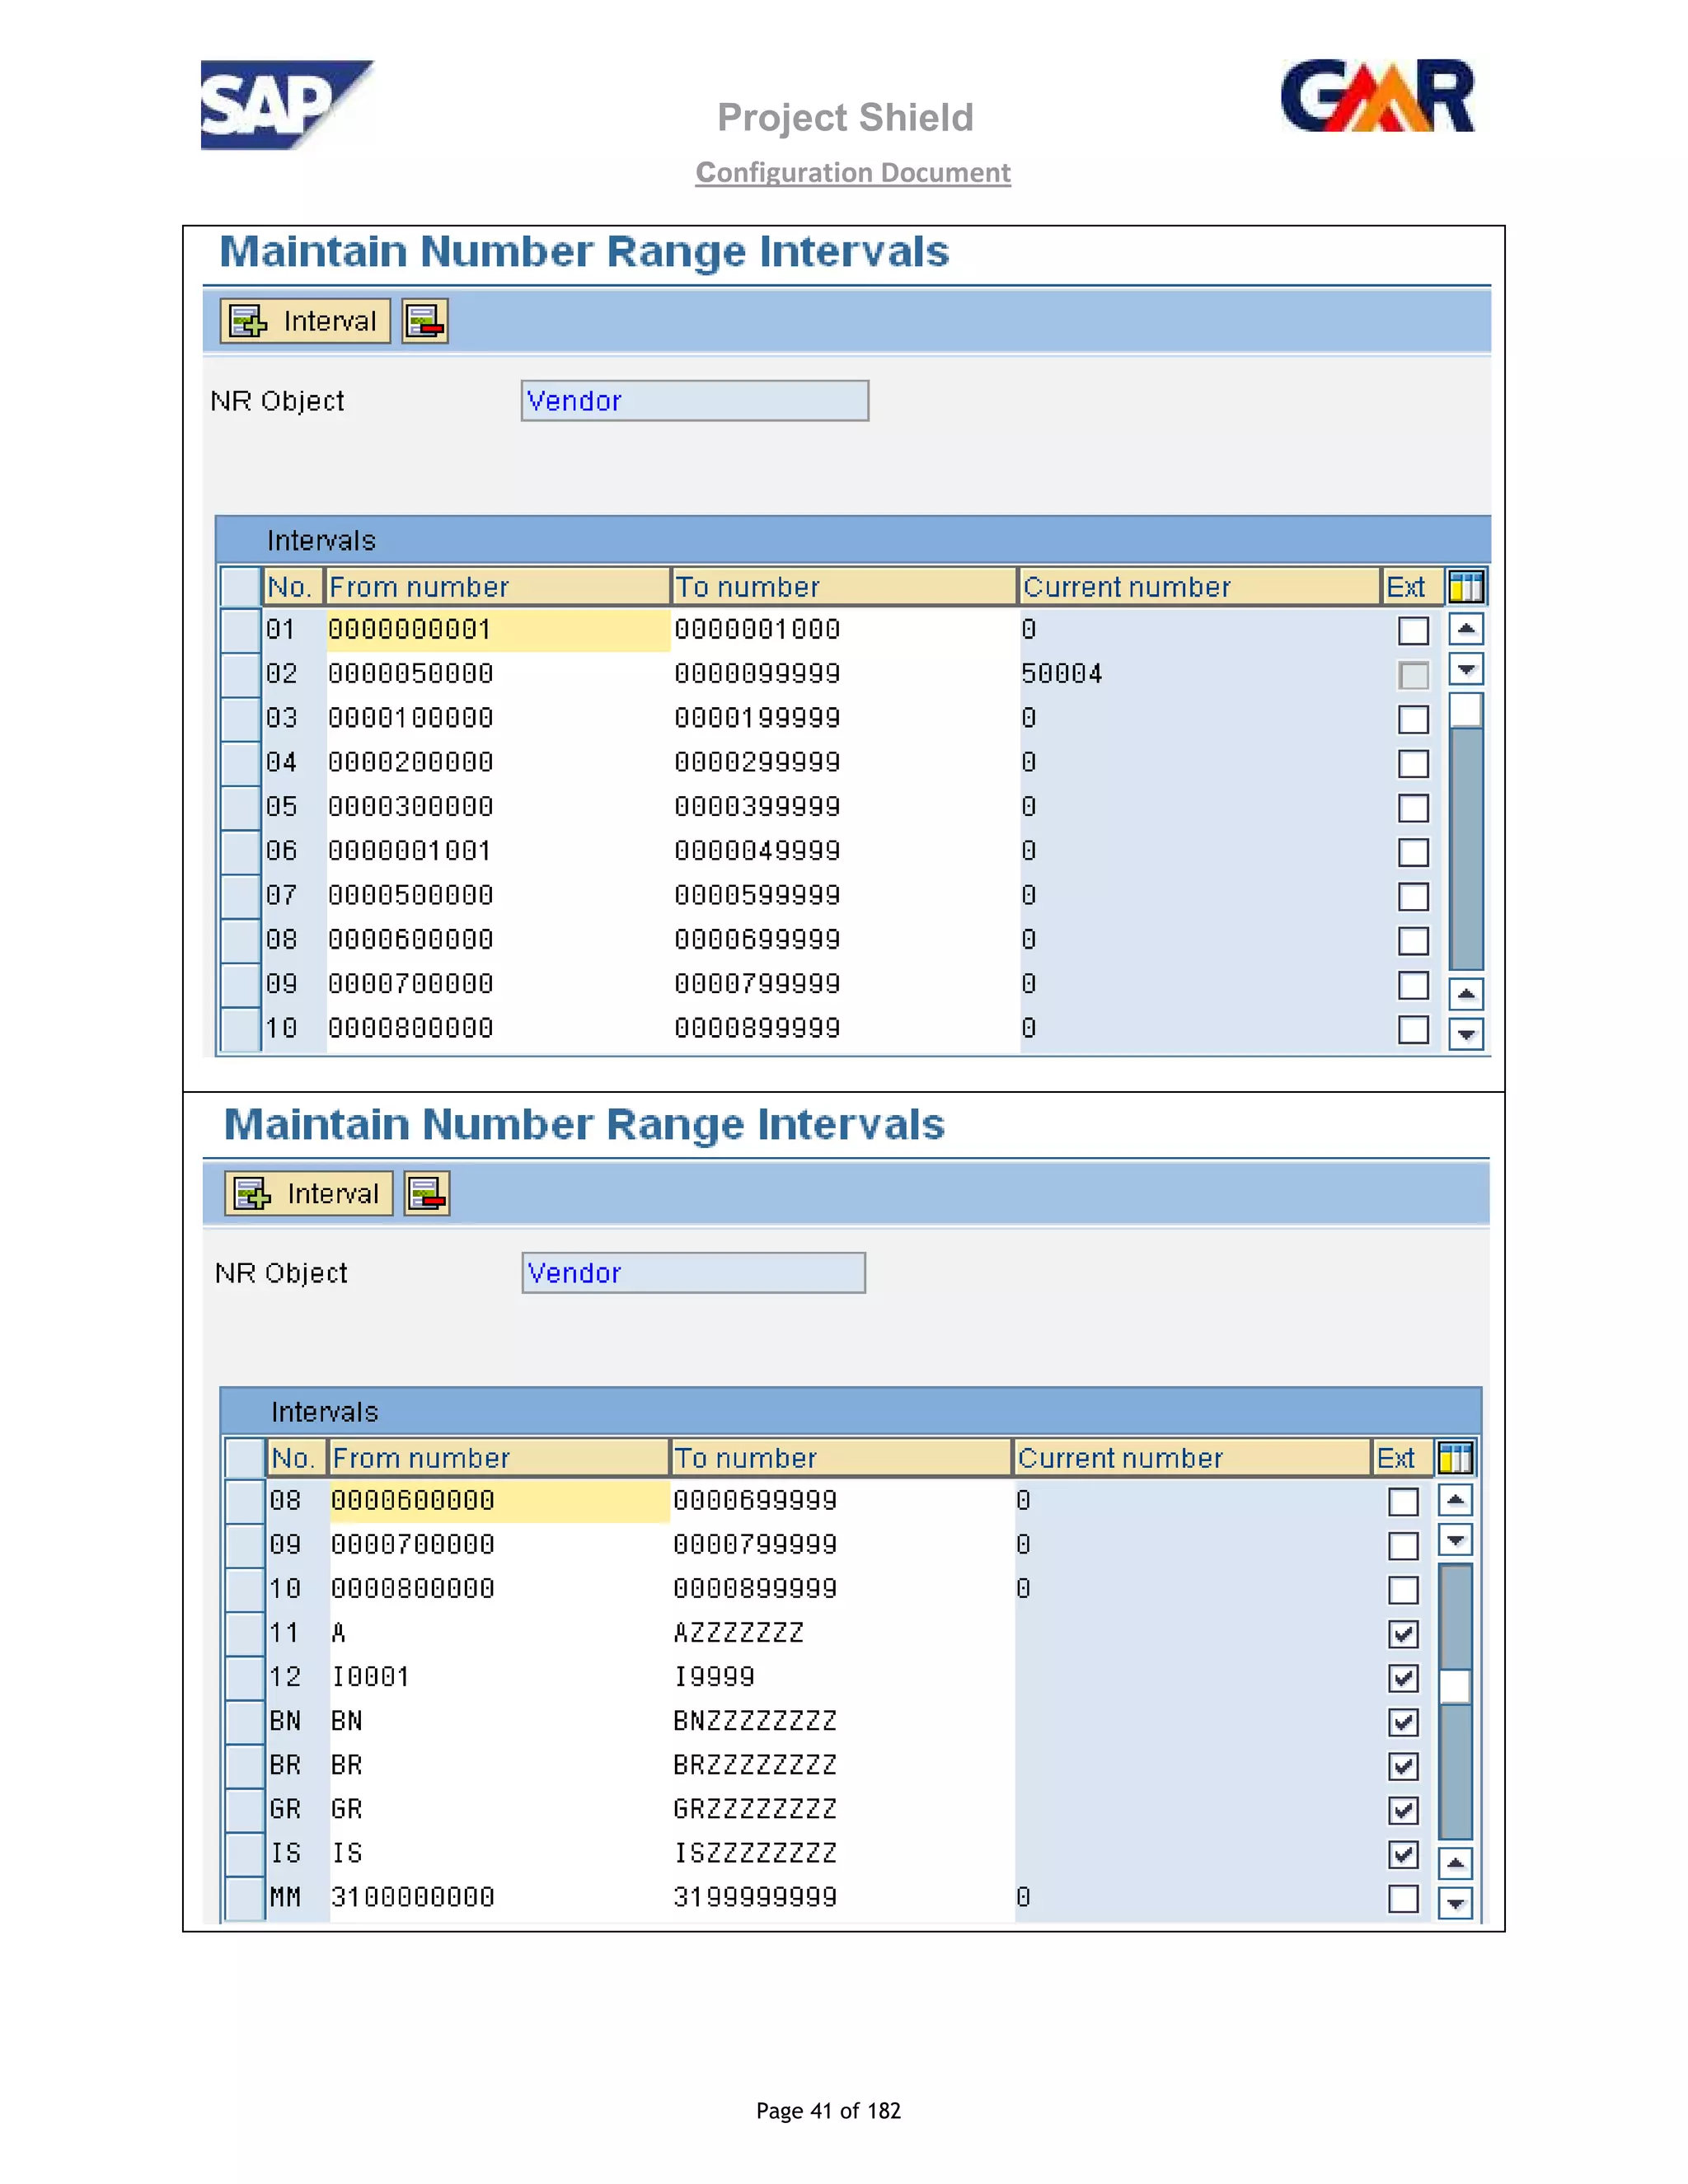Image resolution: width=1688 pixels, height=2184 pixels.
Task: Select row 02 using its row selector in upper table
Action: pyautogui.click(x=241, y=675)
